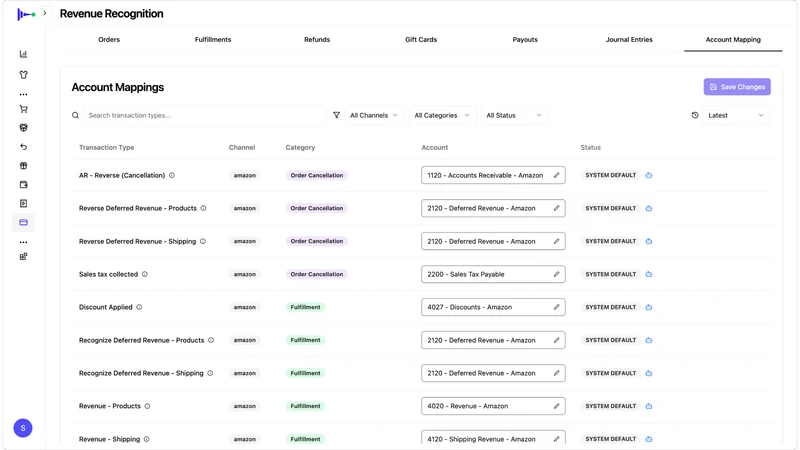Image resolution: width=800 pixels, height=450 pixels.
Task: Click the Account Mappings heading
Action: tap(118, 87)
